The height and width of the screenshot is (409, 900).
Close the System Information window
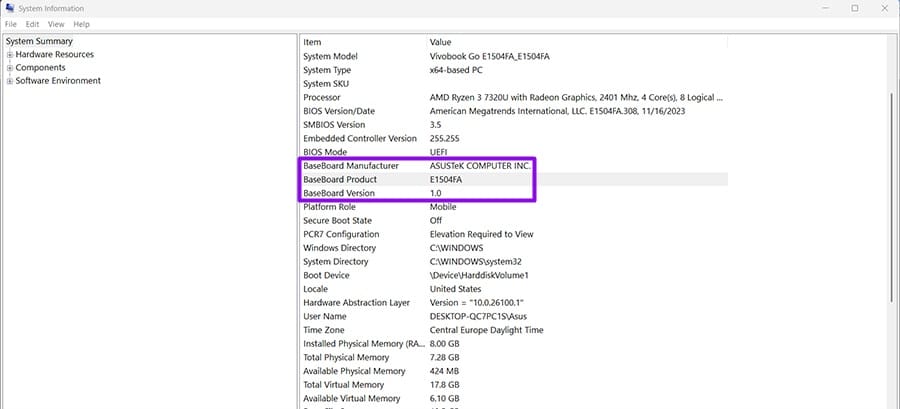(x=885, y=8)
